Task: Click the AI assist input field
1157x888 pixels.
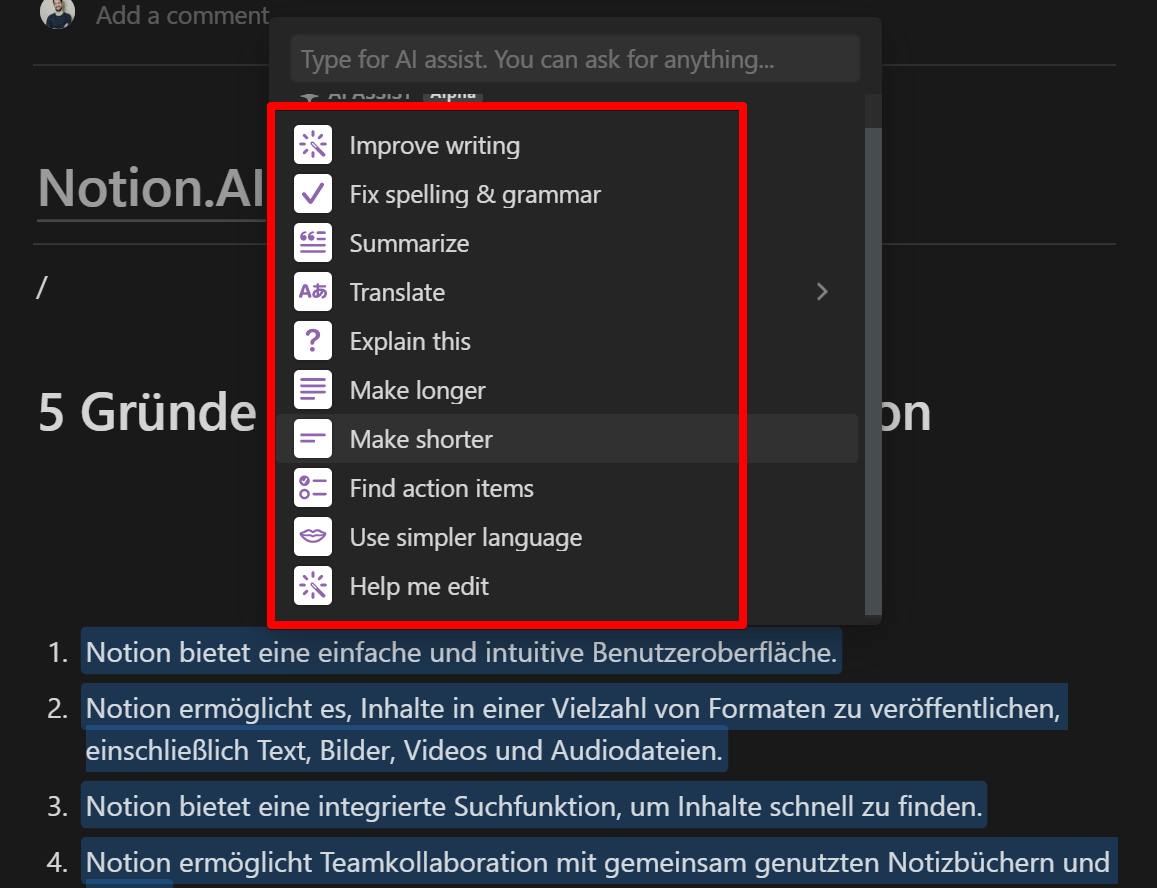Action: 575,58
